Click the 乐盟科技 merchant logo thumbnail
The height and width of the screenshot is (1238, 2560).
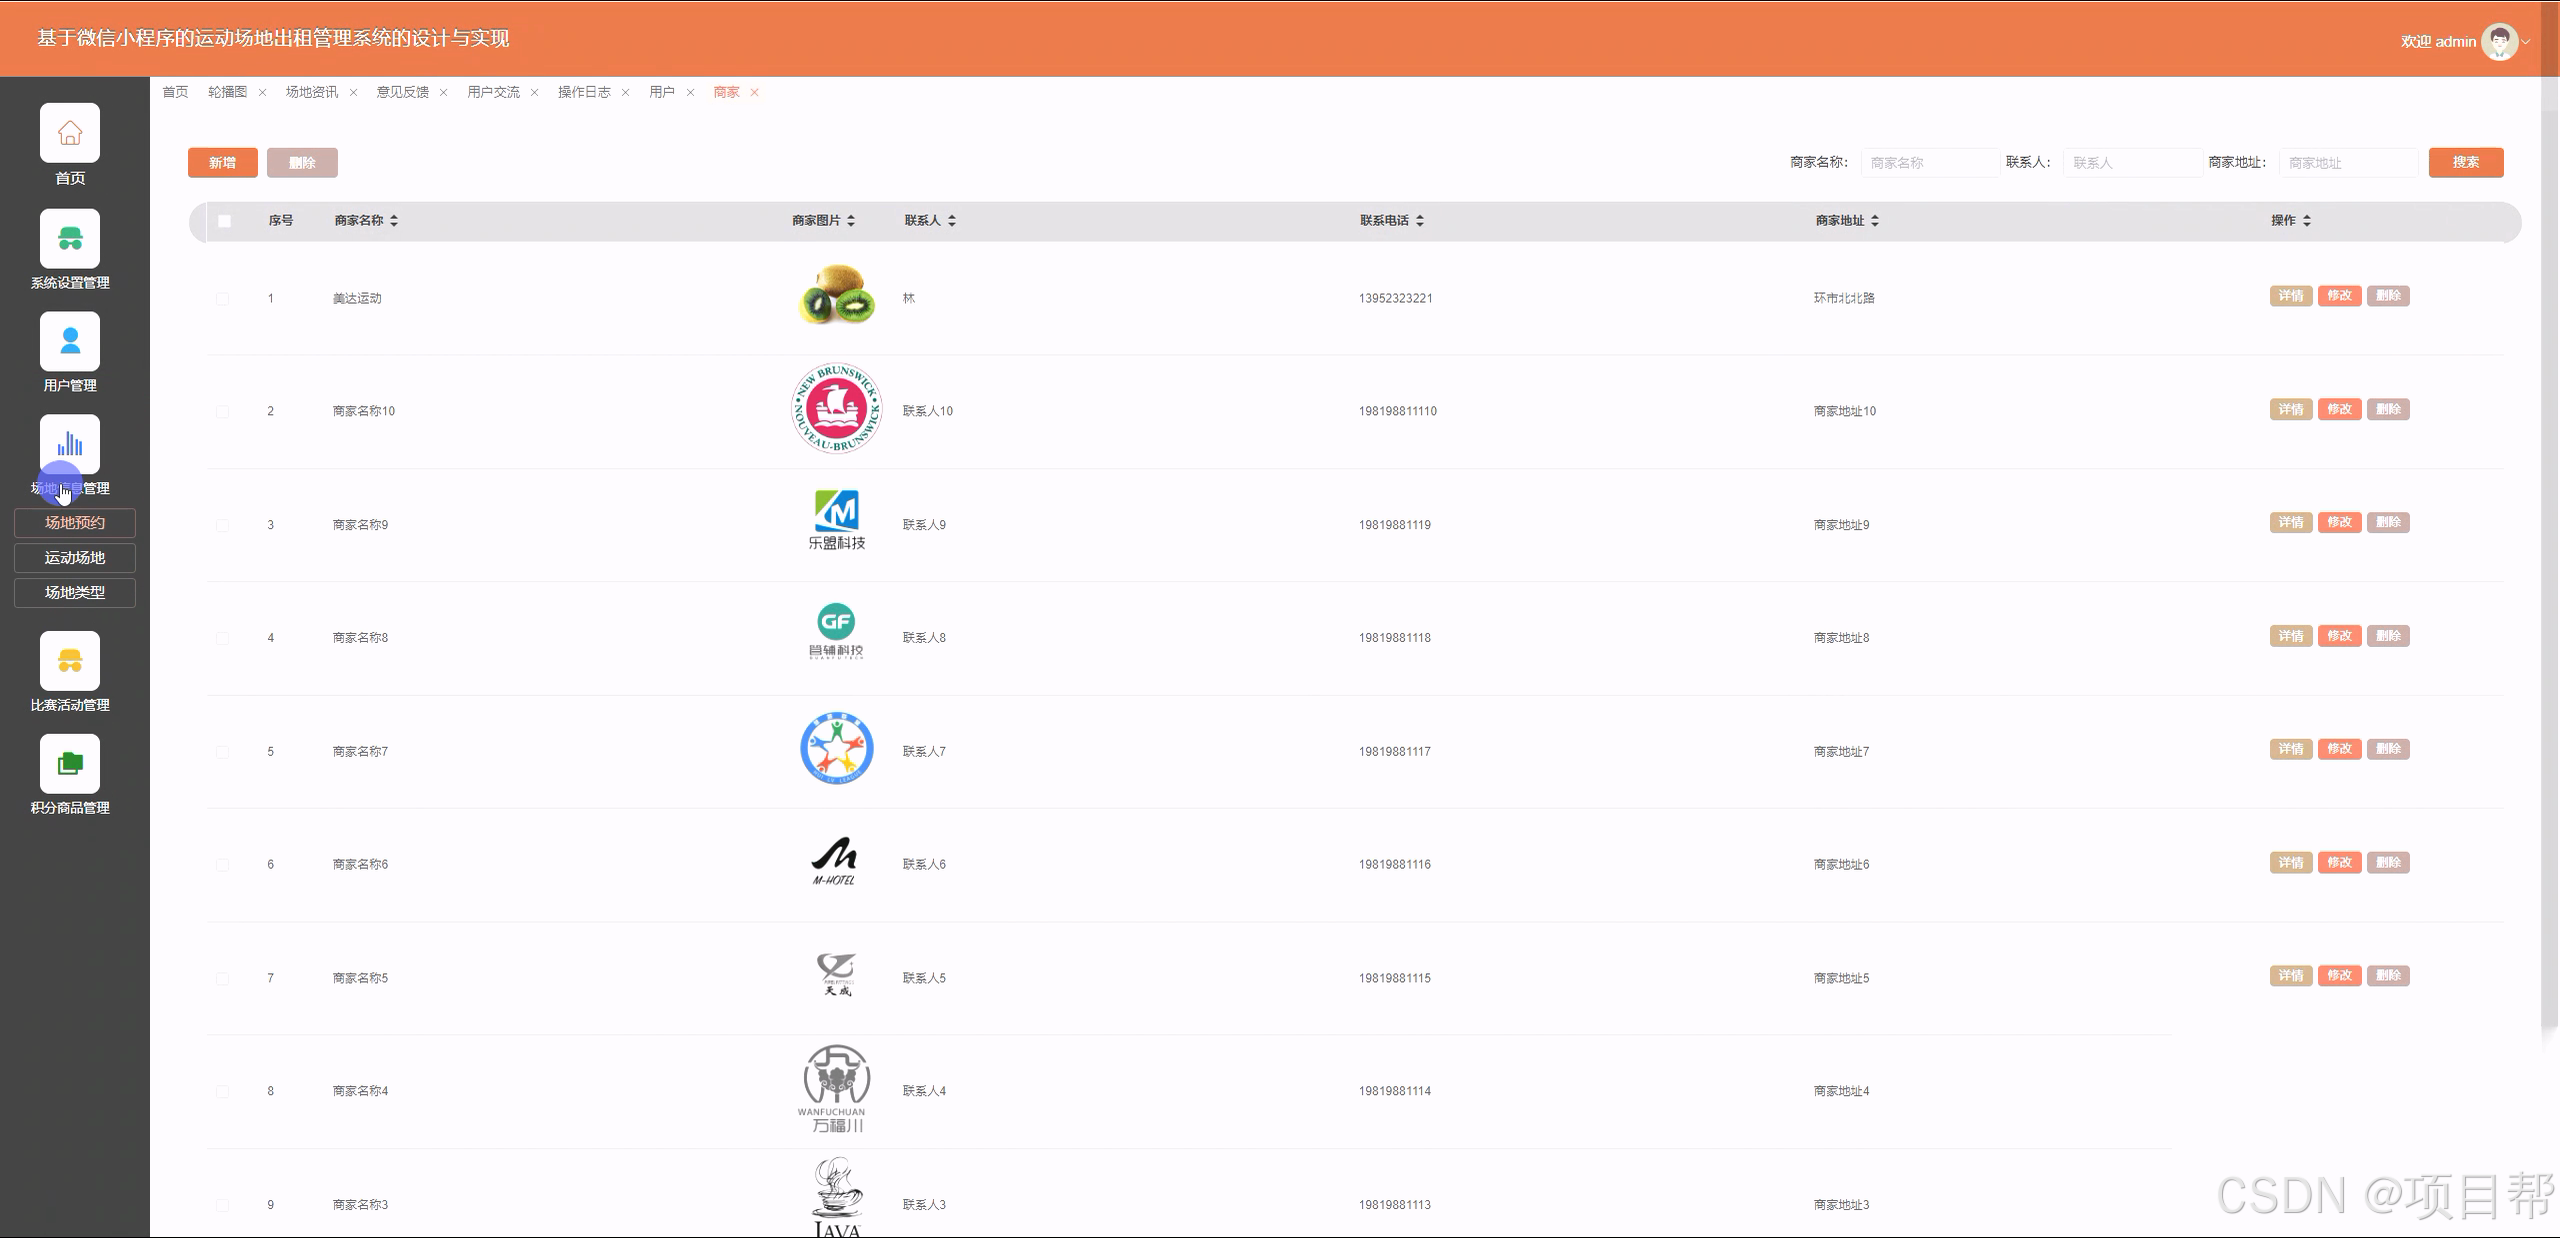(837, 520)
